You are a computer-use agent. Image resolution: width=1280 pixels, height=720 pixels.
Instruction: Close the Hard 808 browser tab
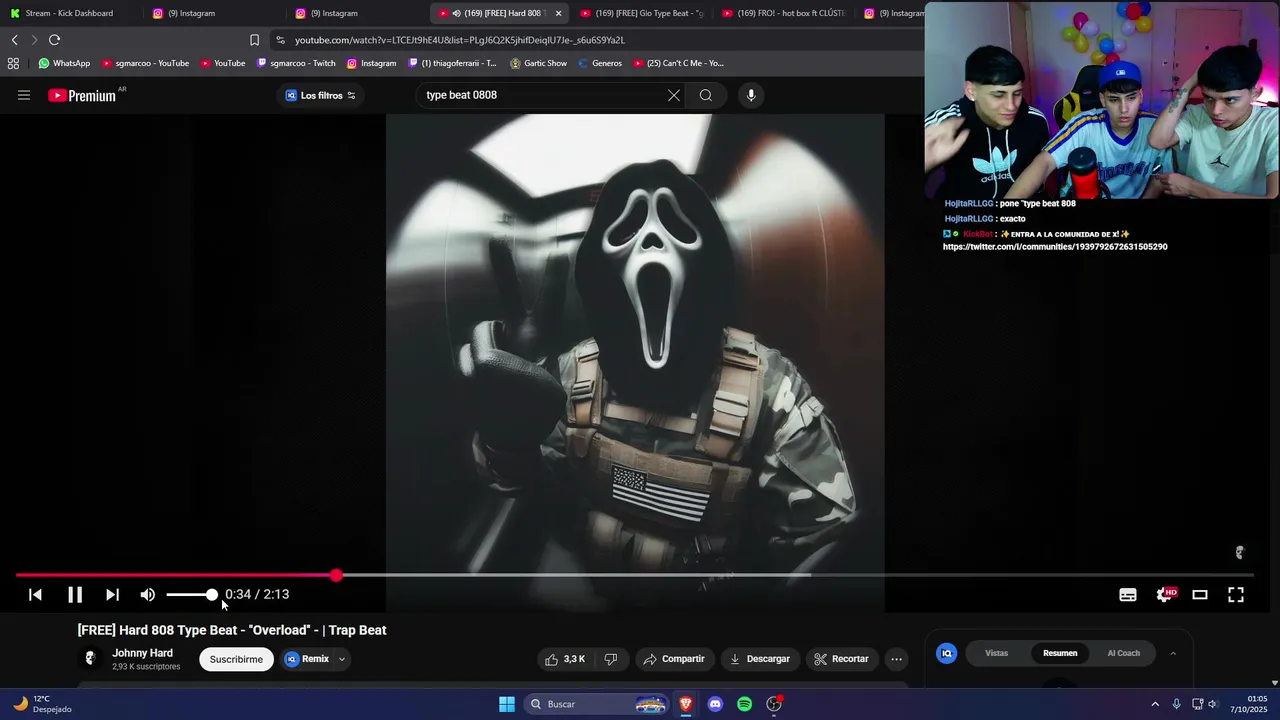tap(558, 13)
